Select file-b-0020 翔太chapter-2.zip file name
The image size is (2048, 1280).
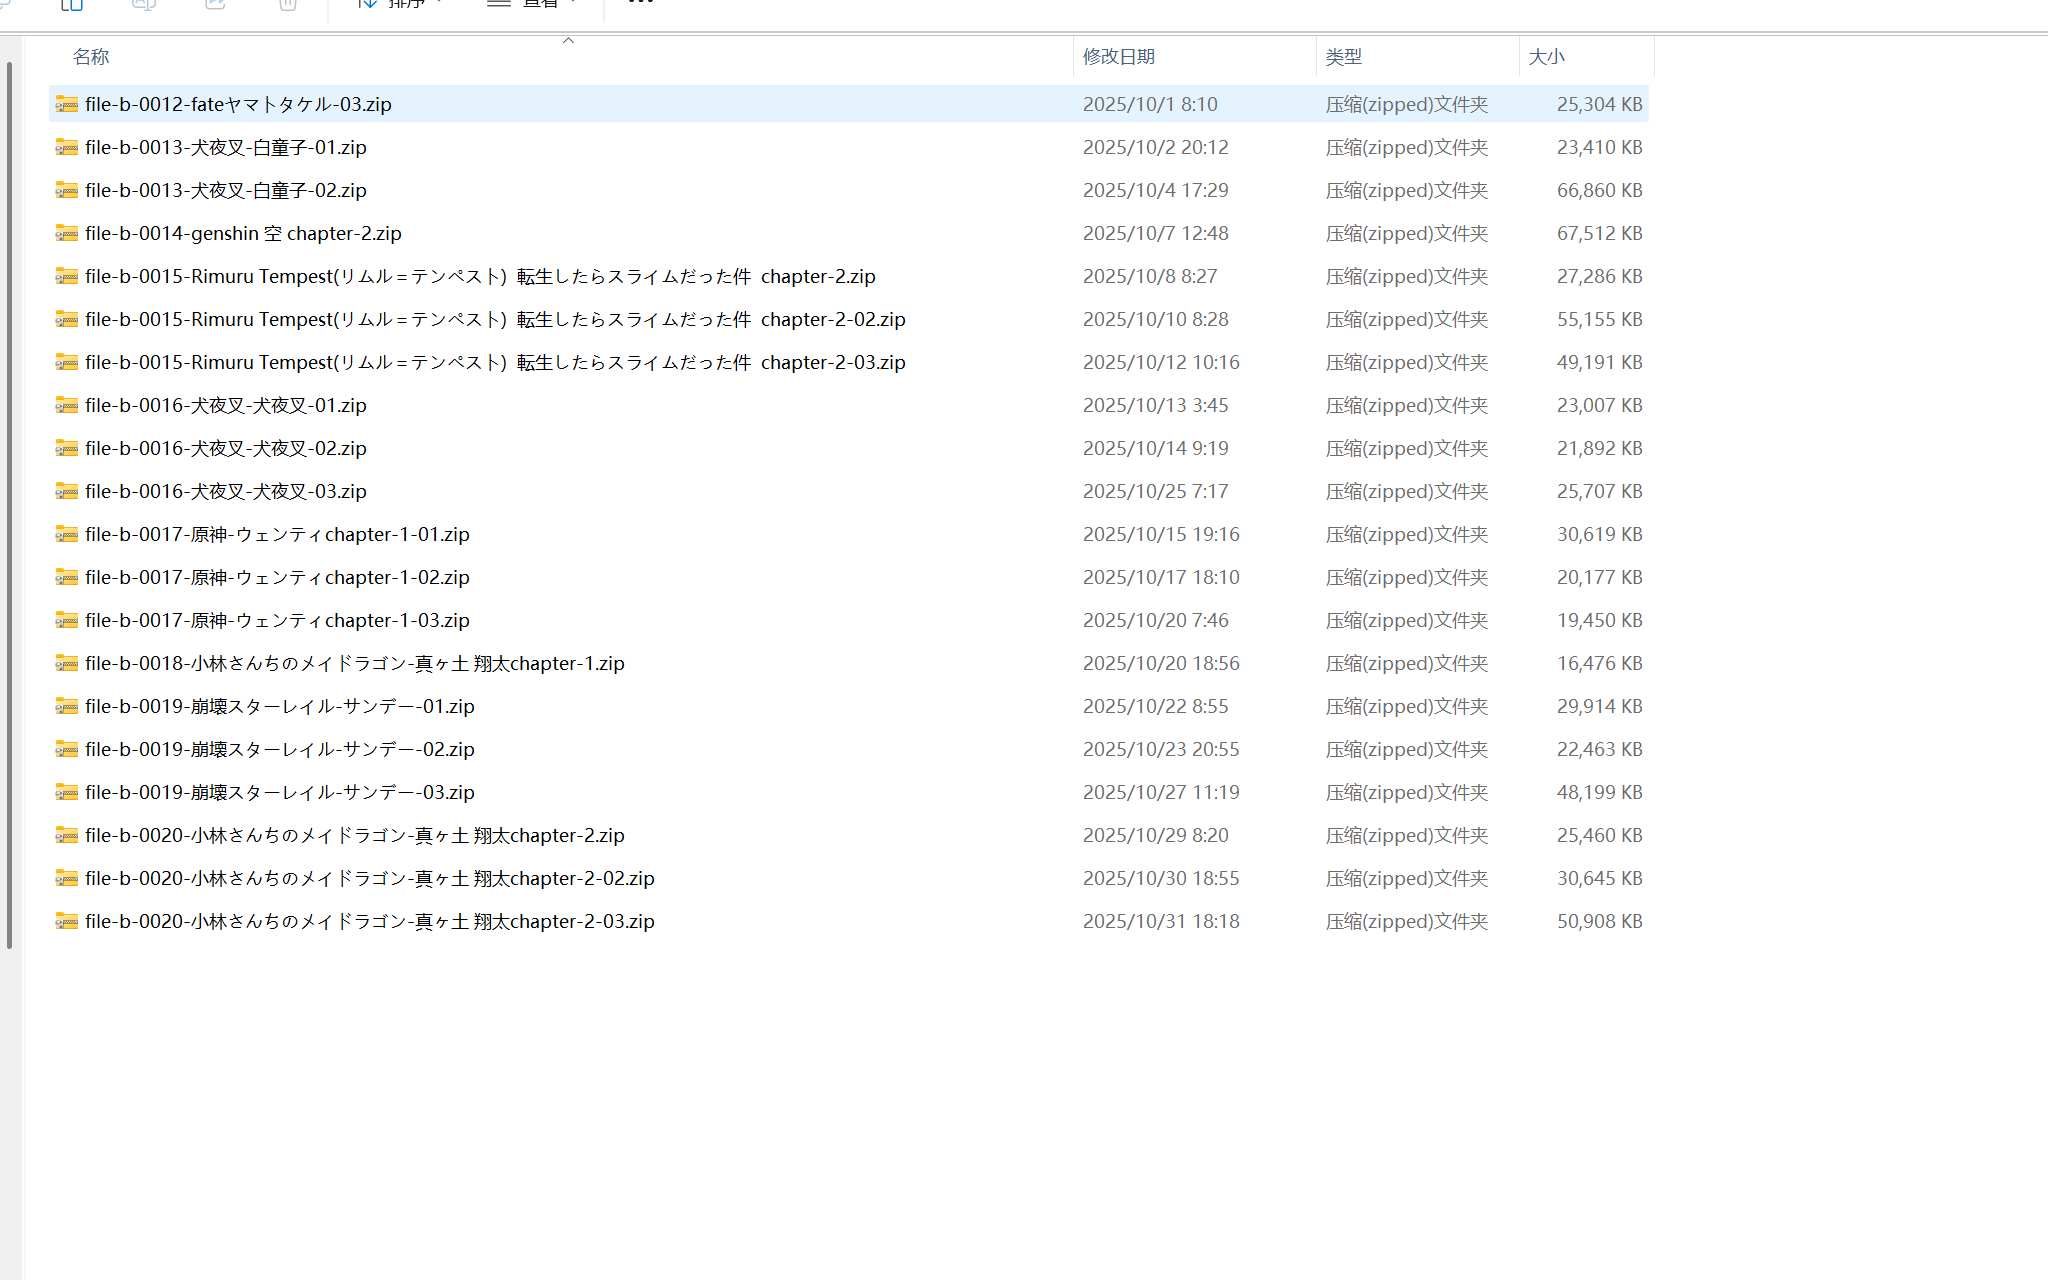coord(355,835)
